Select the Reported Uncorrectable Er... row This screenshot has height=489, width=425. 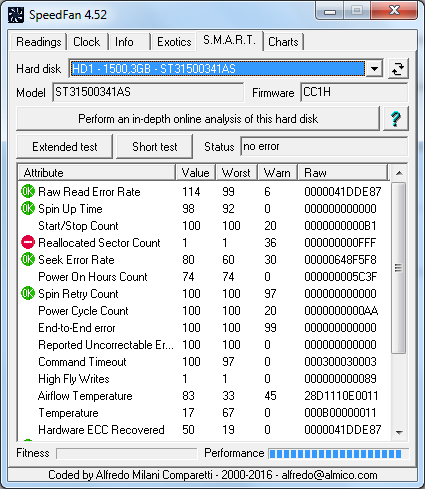click(204, 345)
